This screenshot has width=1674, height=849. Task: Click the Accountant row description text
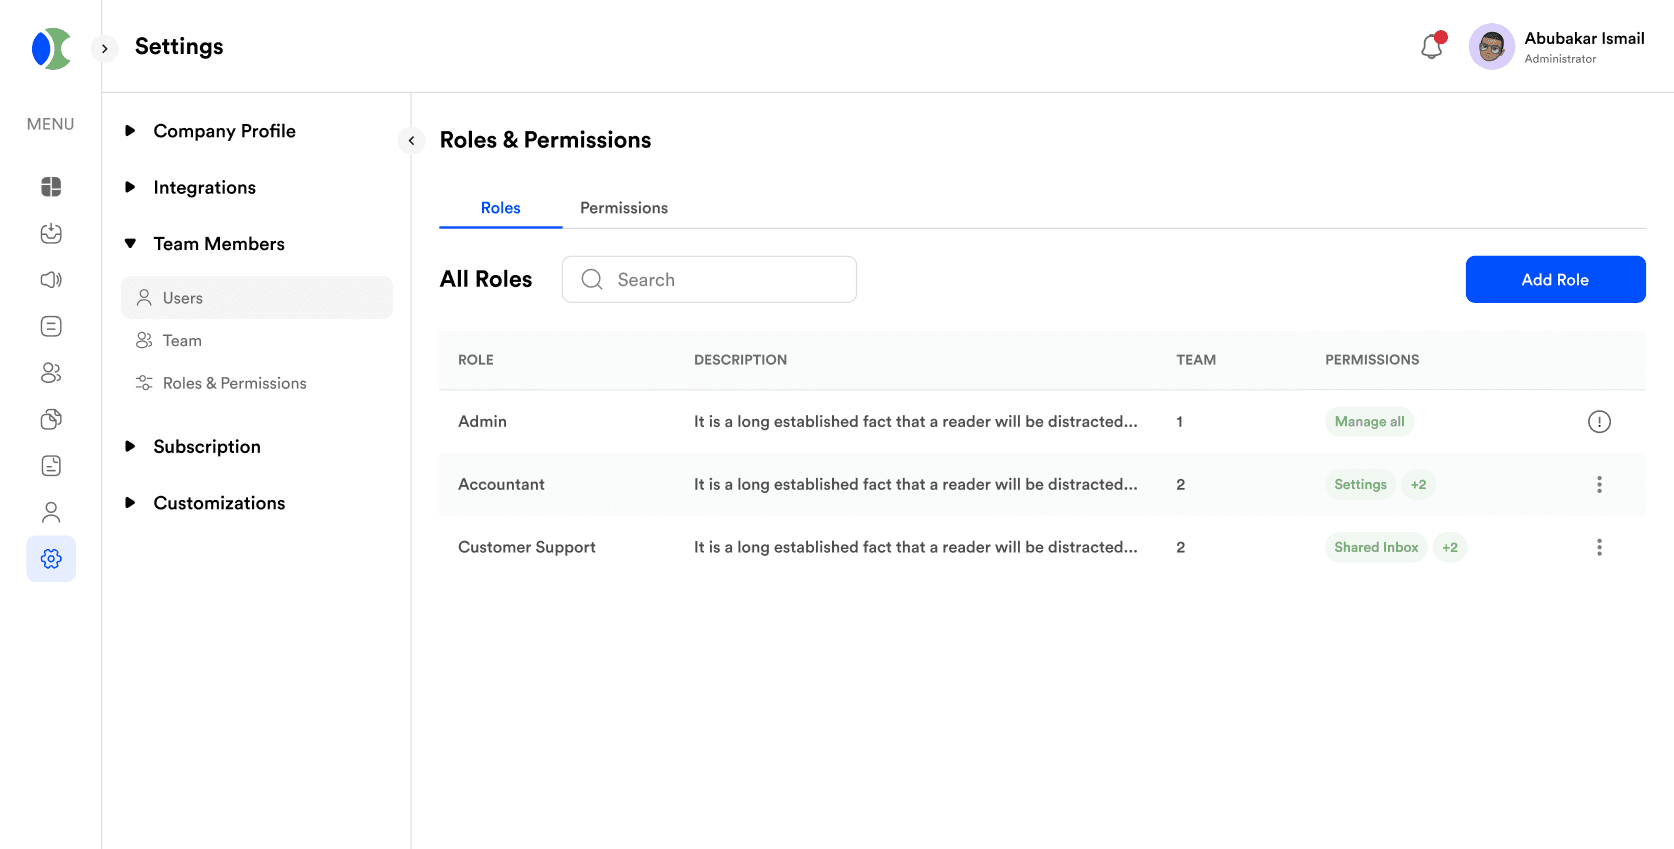click(x=916, y=485)
